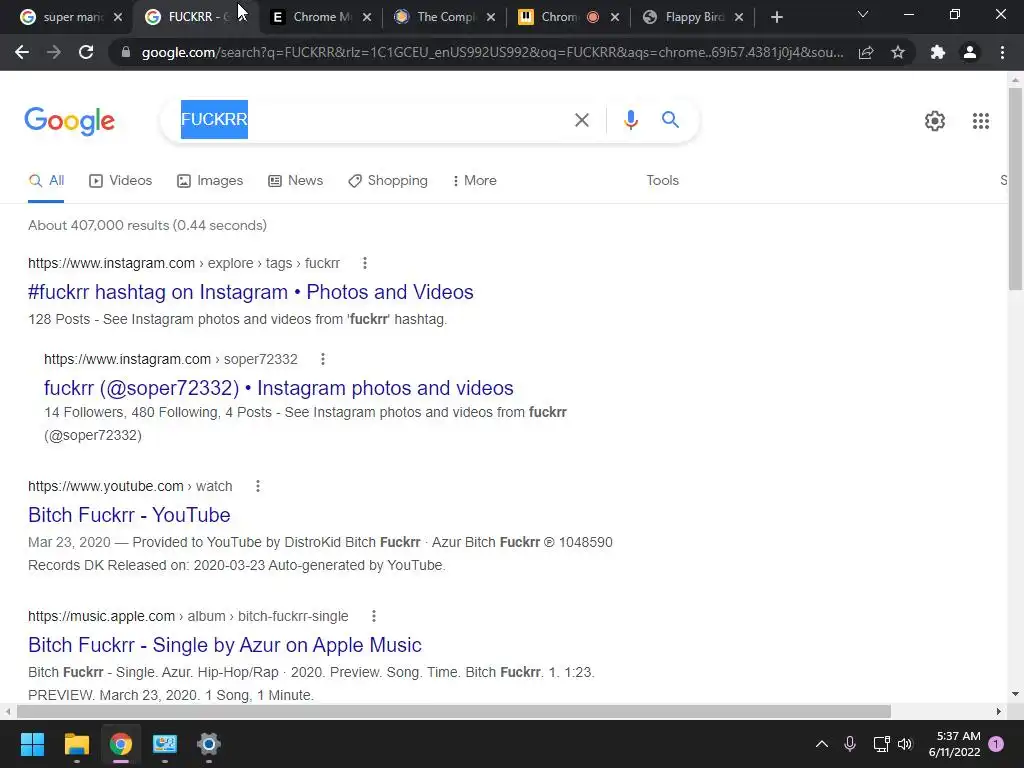
Task: Open Google quick settings gear
Action: tap(935, 121)
